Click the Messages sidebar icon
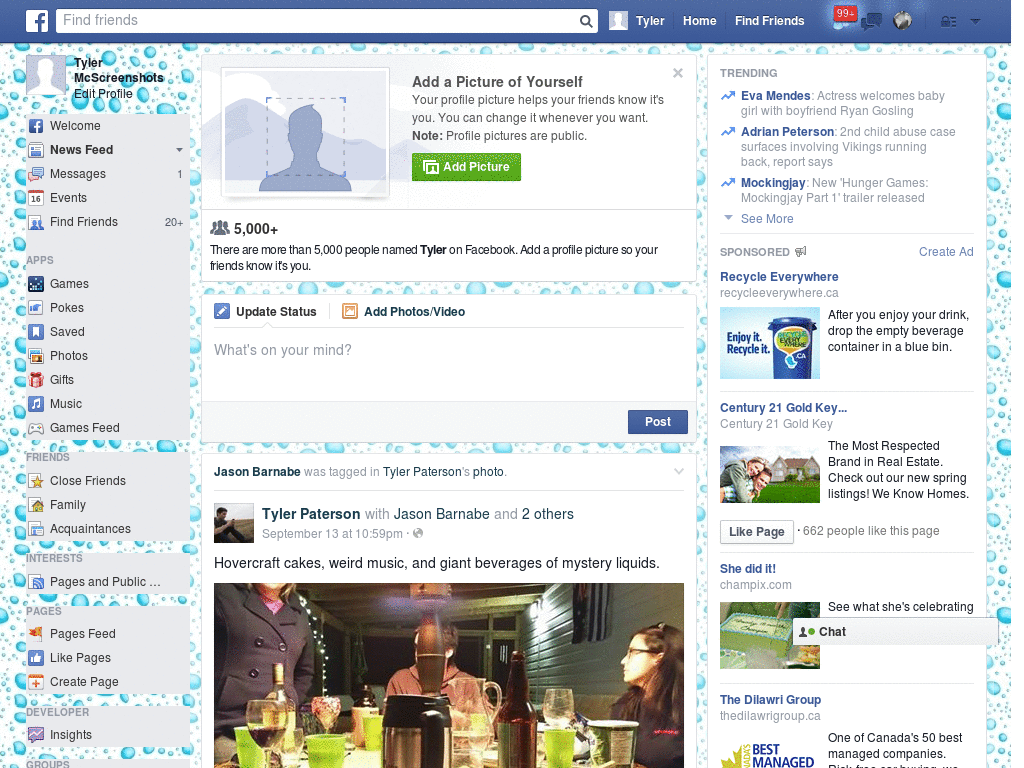Image resolution: width=1024 pixels, height=768 pixels. 36,174
